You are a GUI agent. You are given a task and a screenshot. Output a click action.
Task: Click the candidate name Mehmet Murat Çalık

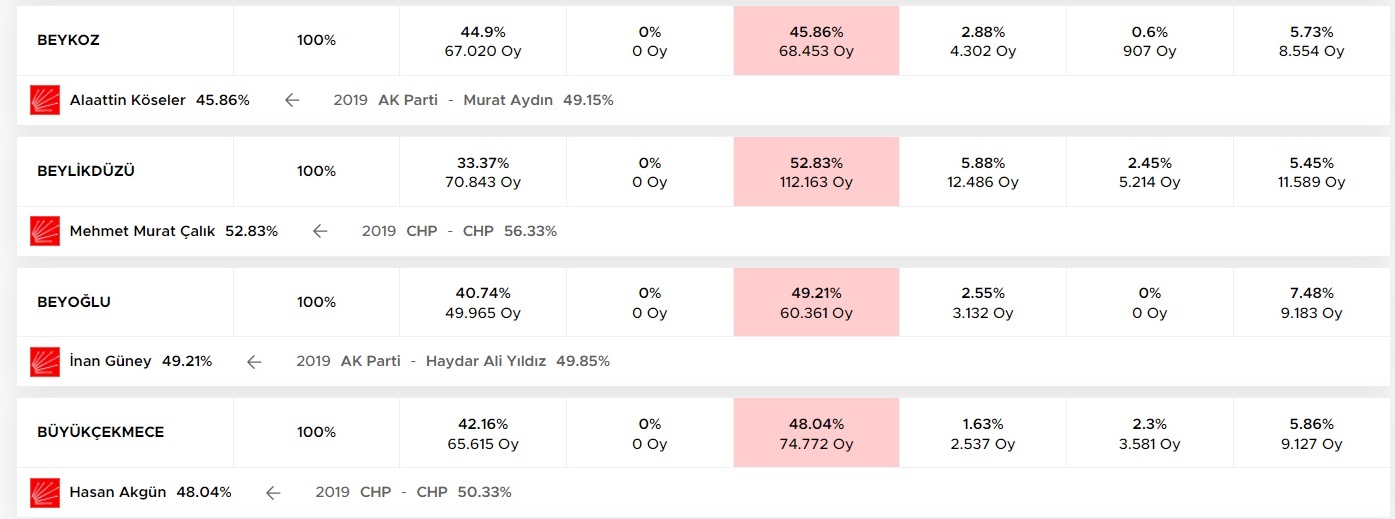[142, 231]
